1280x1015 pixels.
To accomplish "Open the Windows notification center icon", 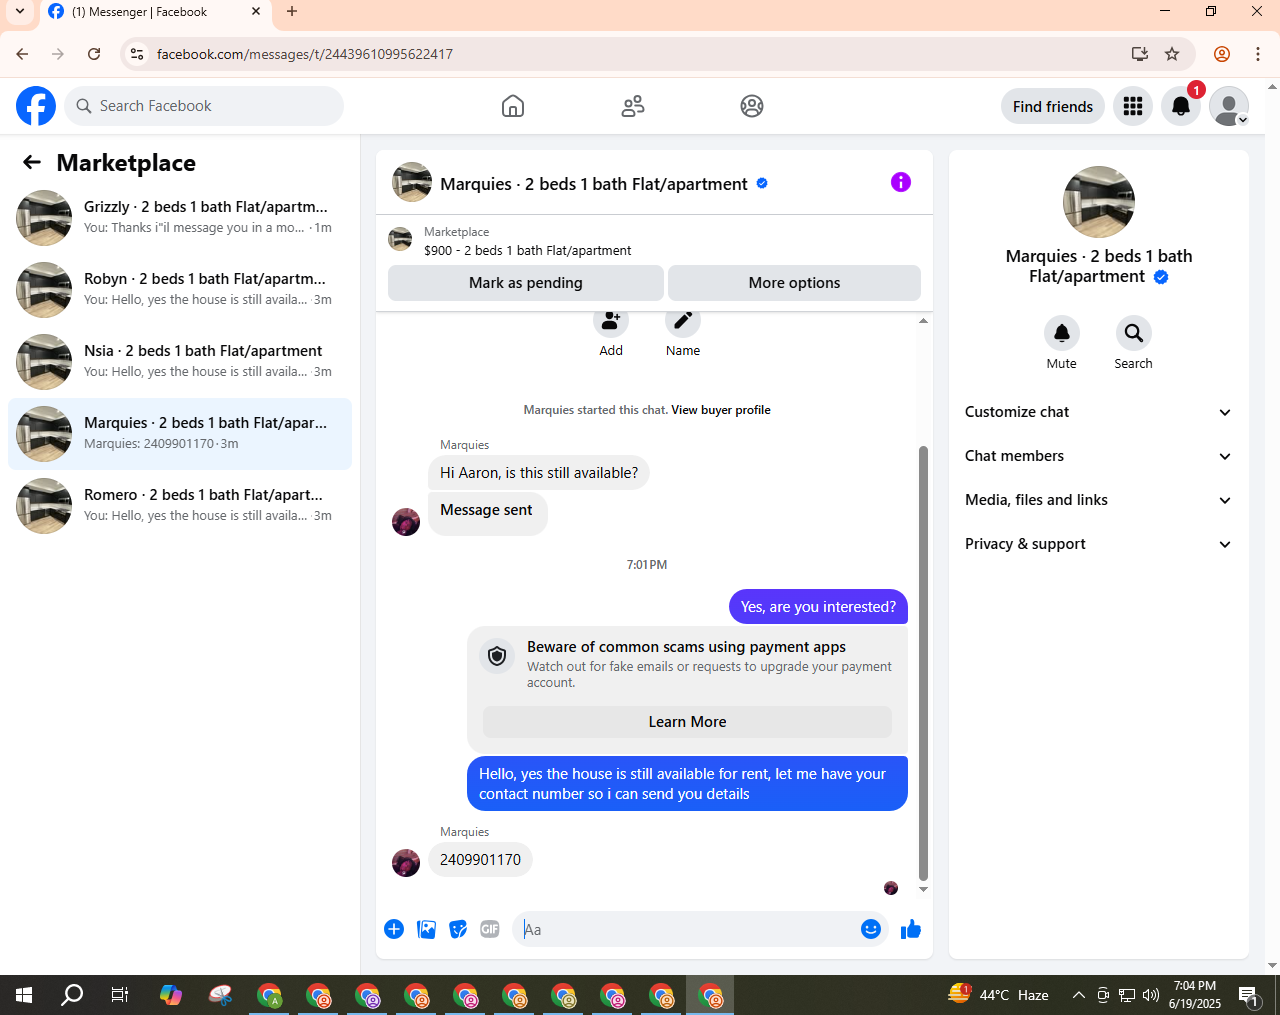I will coord(1249,995).
